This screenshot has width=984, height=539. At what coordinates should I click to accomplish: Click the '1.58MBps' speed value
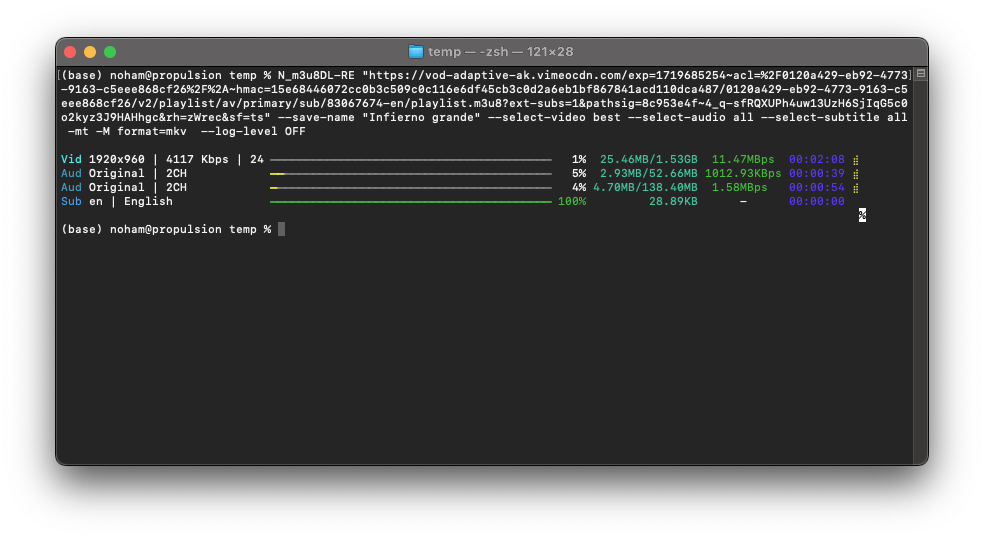(x=739, y=187)
